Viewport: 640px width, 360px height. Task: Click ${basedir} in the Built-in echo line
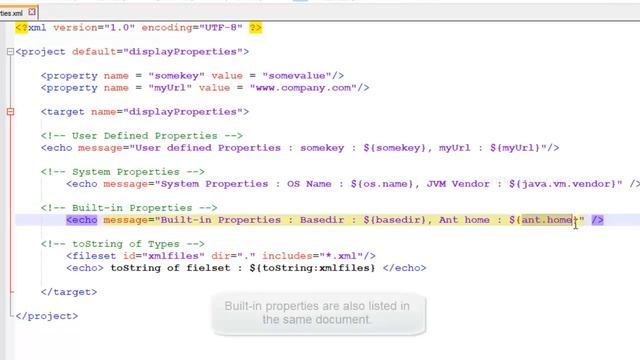pyautogui.click(x=394, y=220)
